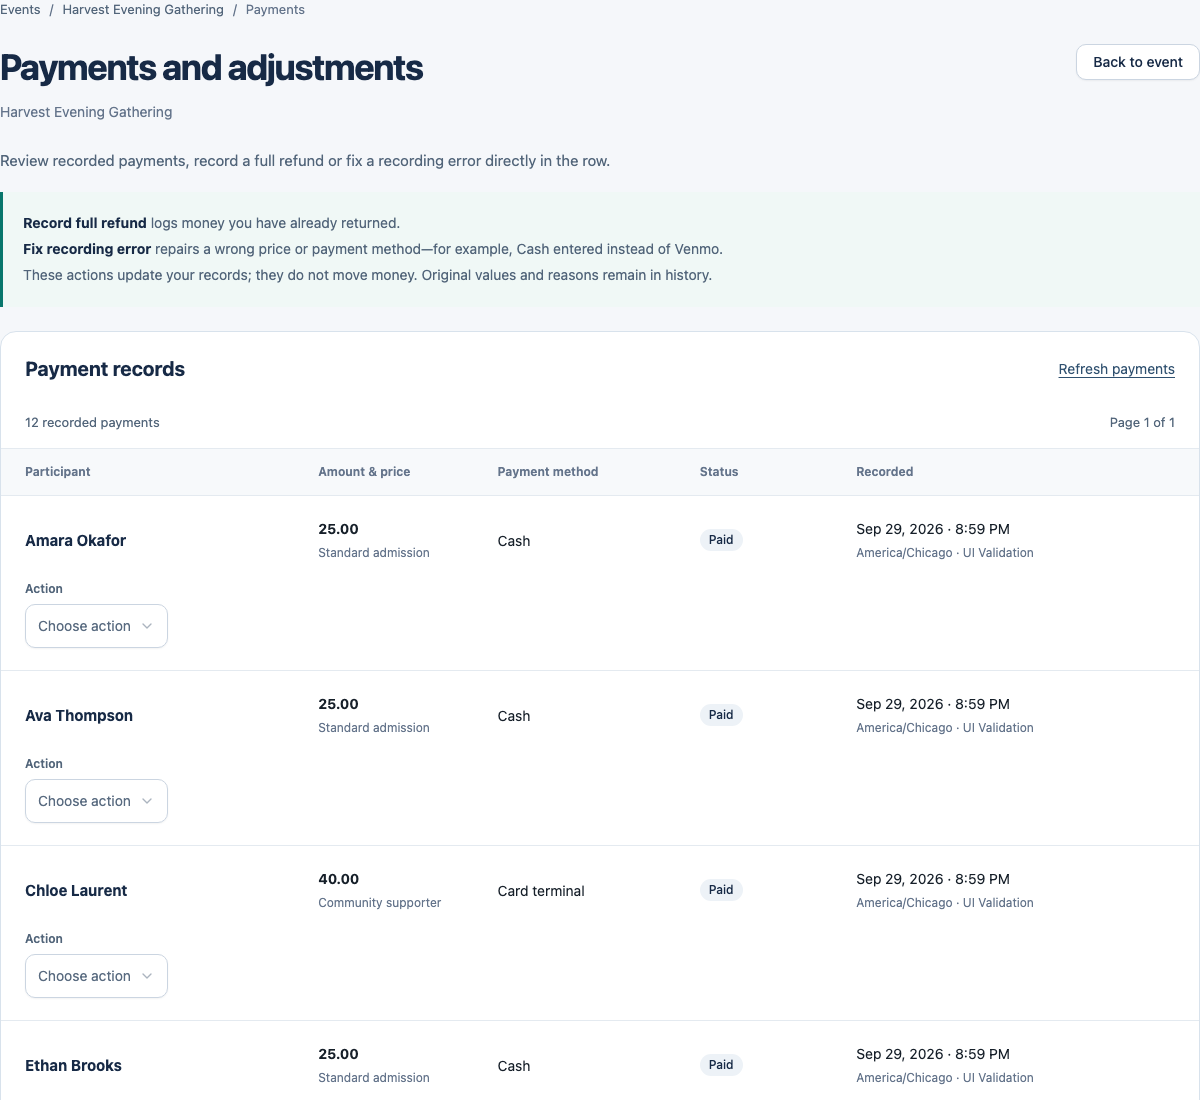
Task: Click Card terminal payment method
Action: (x=541, y=891)
